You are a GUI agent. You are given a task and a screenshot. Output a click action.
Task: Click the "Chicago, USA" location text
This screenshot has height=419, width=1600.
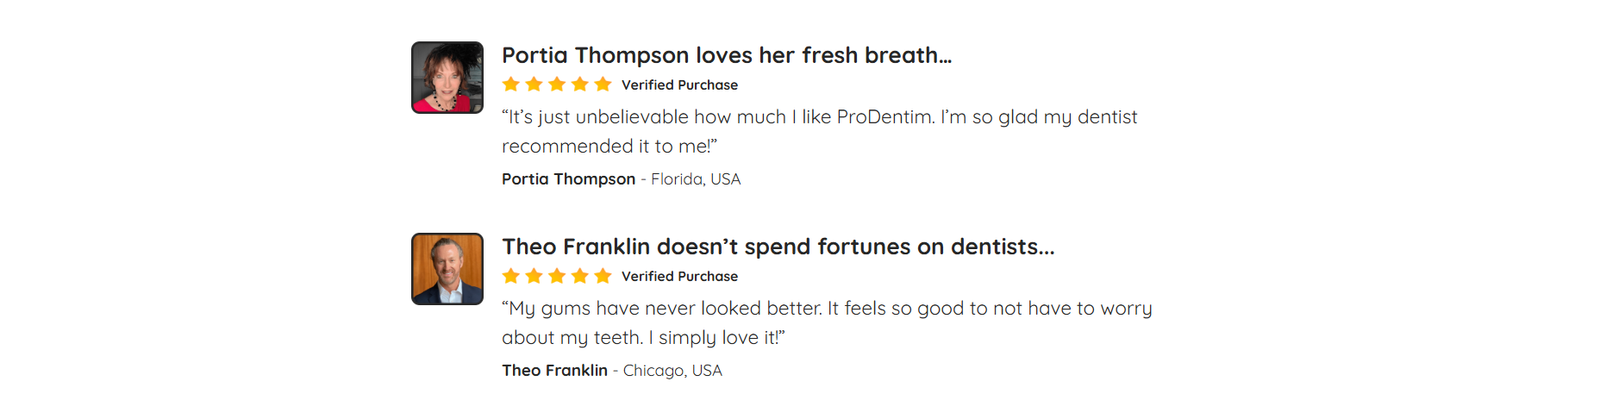coord(672,370)
